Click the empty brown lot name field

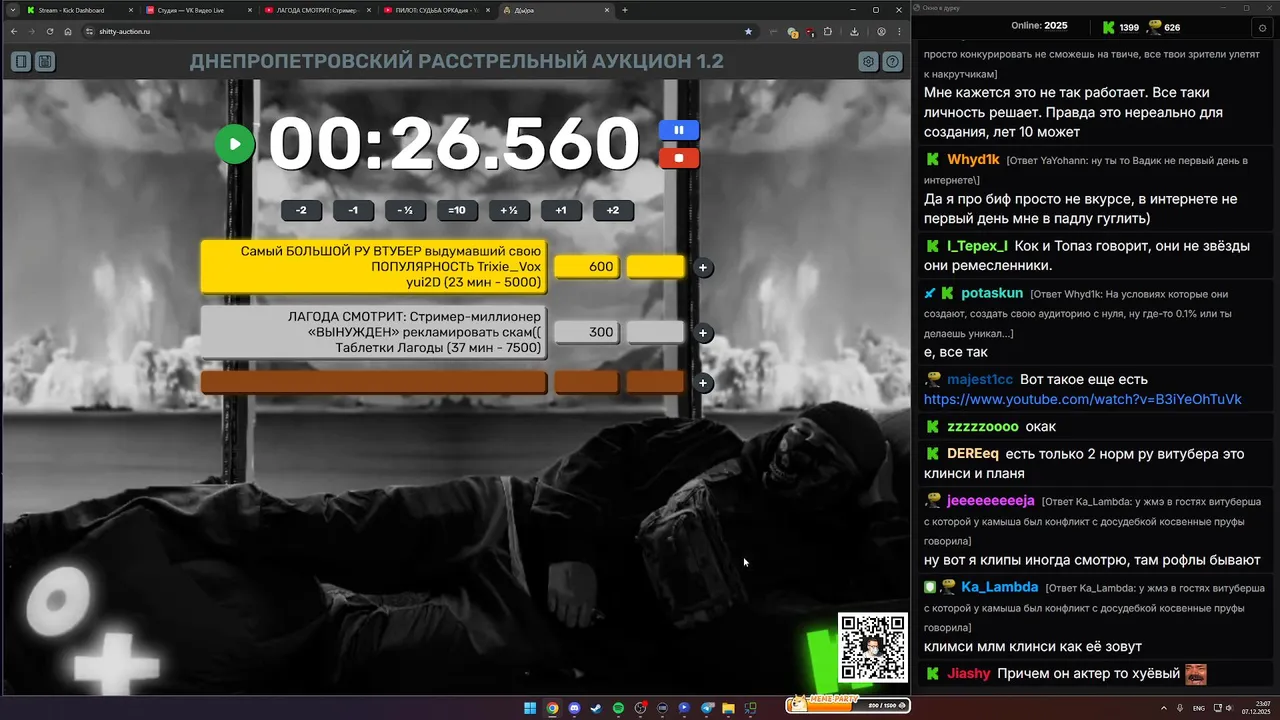click(x=374, y=382)
